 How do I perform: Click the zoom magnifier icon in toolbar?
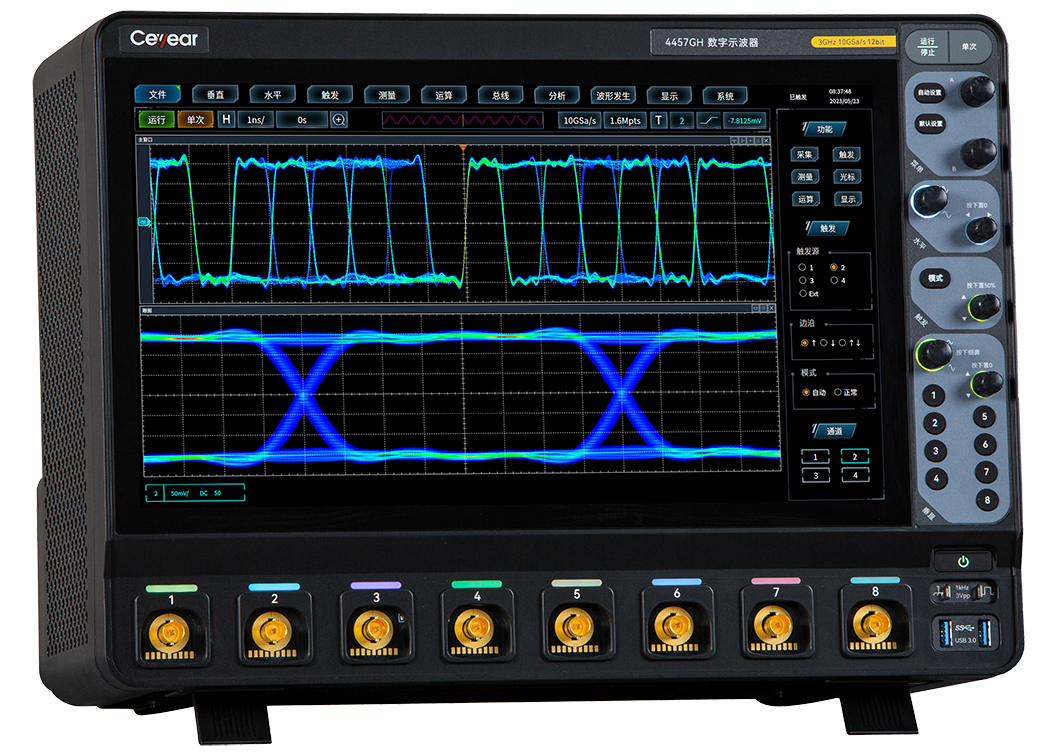point(339,120)
